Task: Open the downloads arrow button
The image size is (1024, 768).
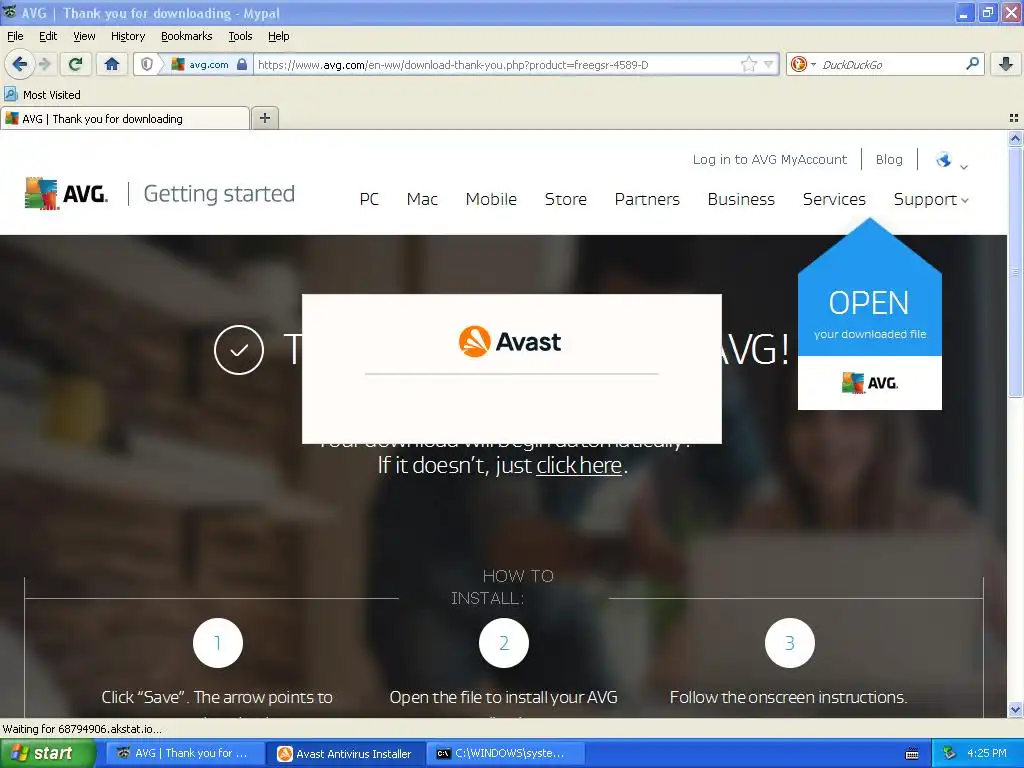Action: pos(1006,64)
